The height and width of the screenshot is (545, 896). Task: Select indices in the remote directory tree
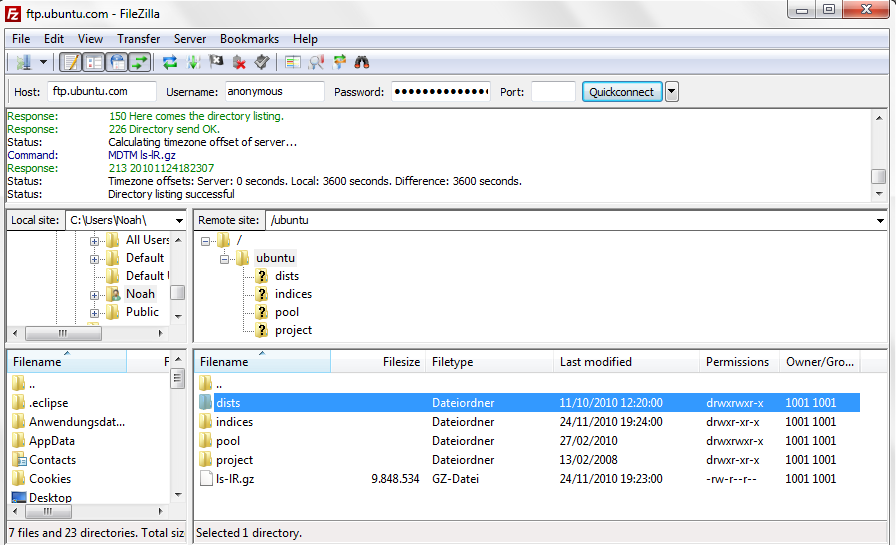293,294
